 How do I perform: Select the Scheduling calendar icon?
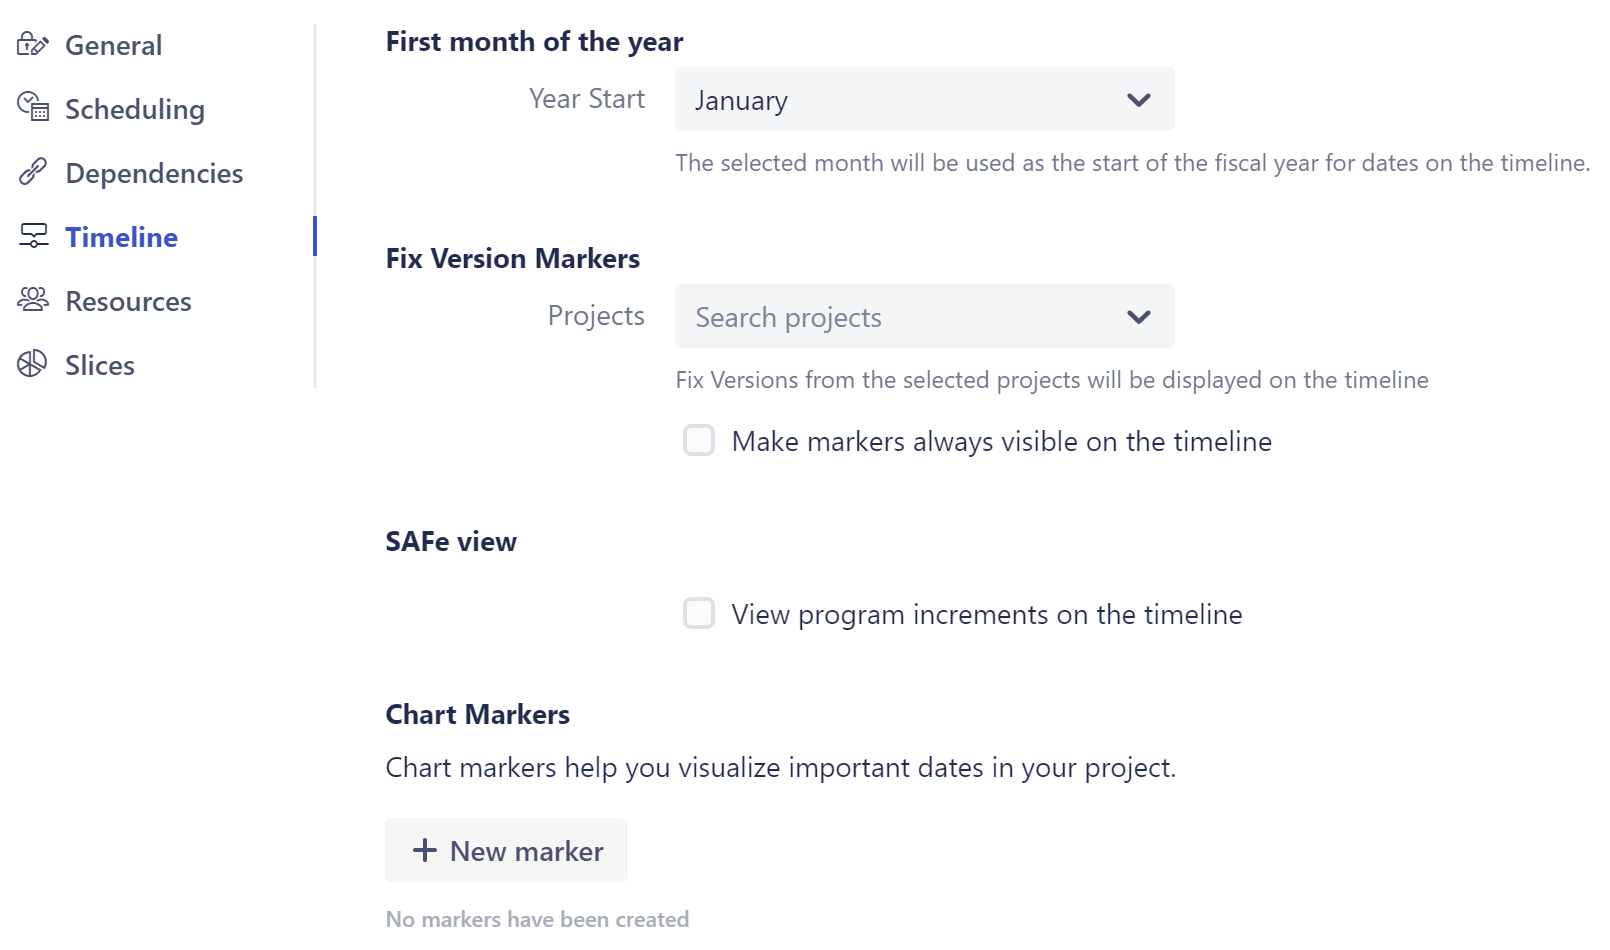34,108
